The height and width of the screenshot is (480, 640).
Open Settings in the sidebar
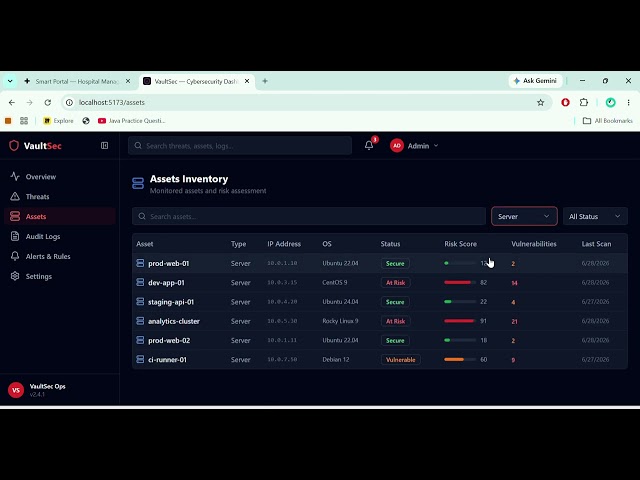tap(60, 276)
